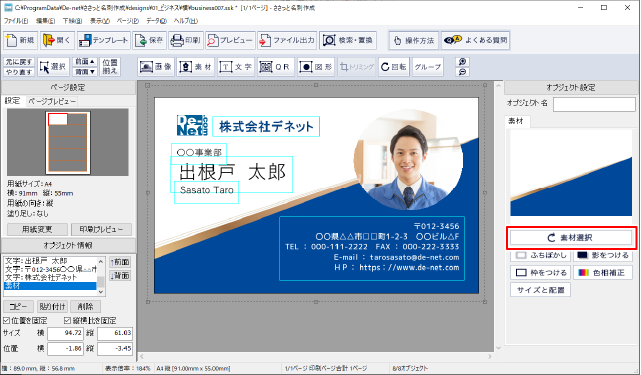
Task: Click the 用紙変更 button
Action: tap(37, 229)
